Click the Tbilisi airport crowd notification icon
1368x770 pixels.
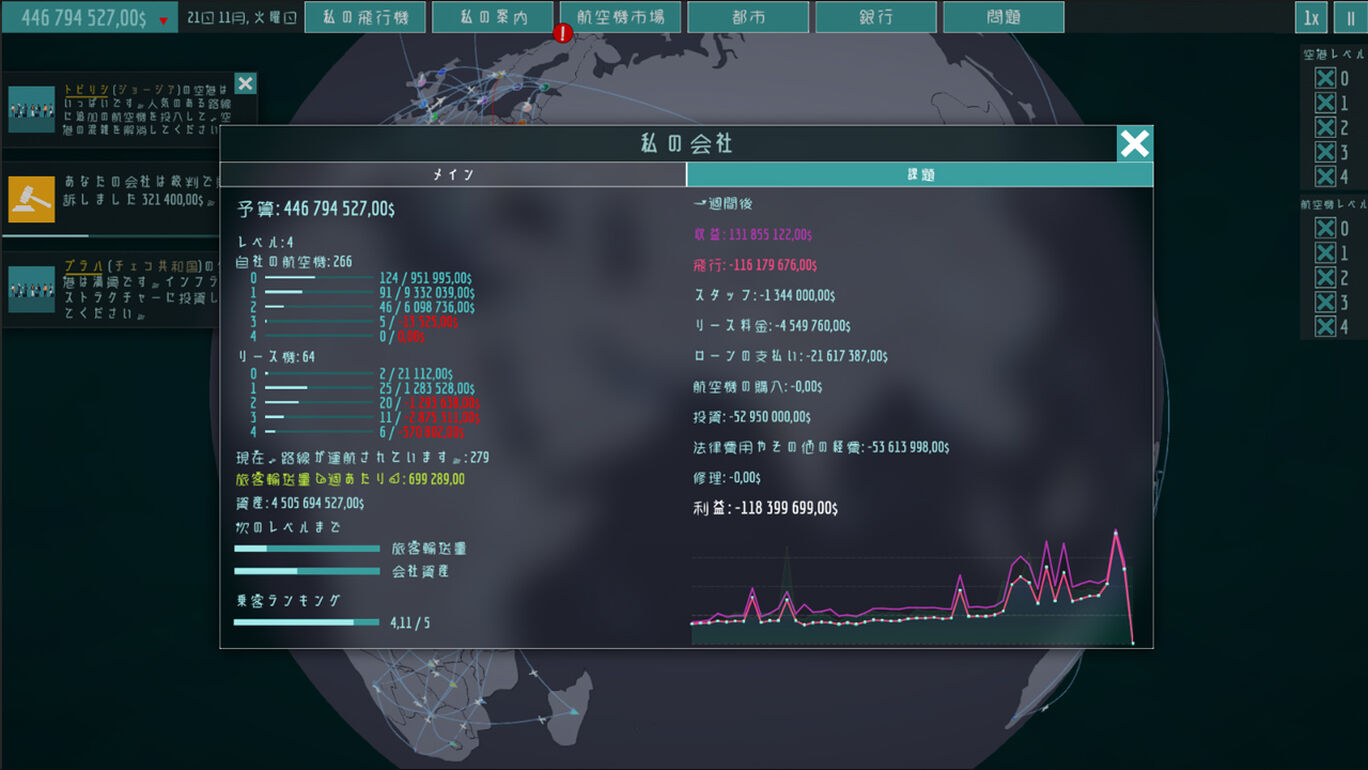31,109
